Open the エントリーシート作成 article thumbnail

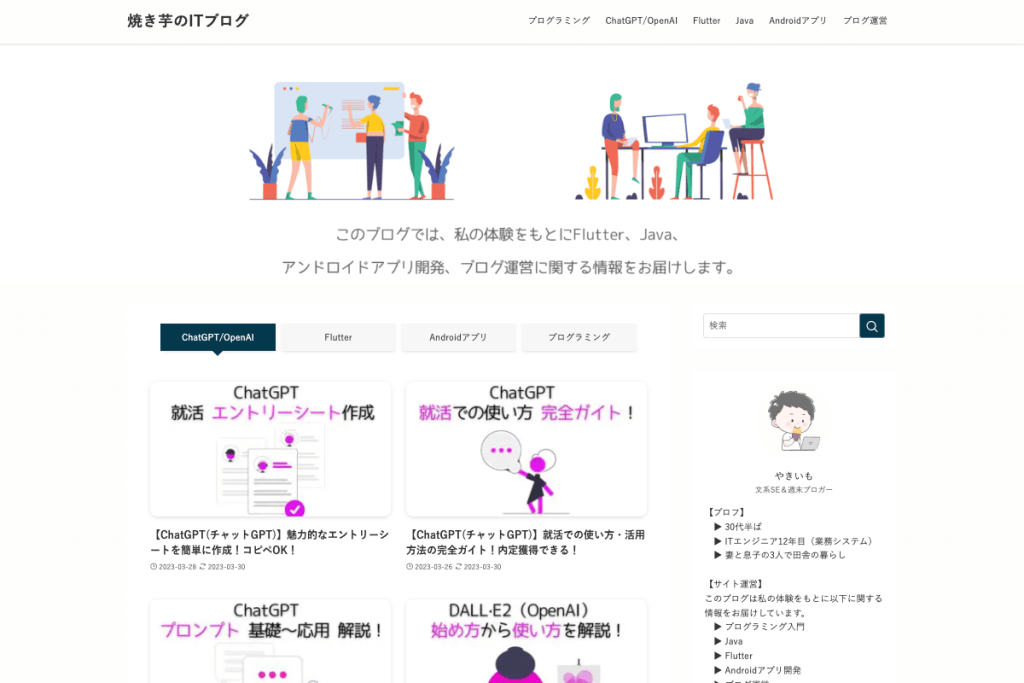(x=270, y=449)
